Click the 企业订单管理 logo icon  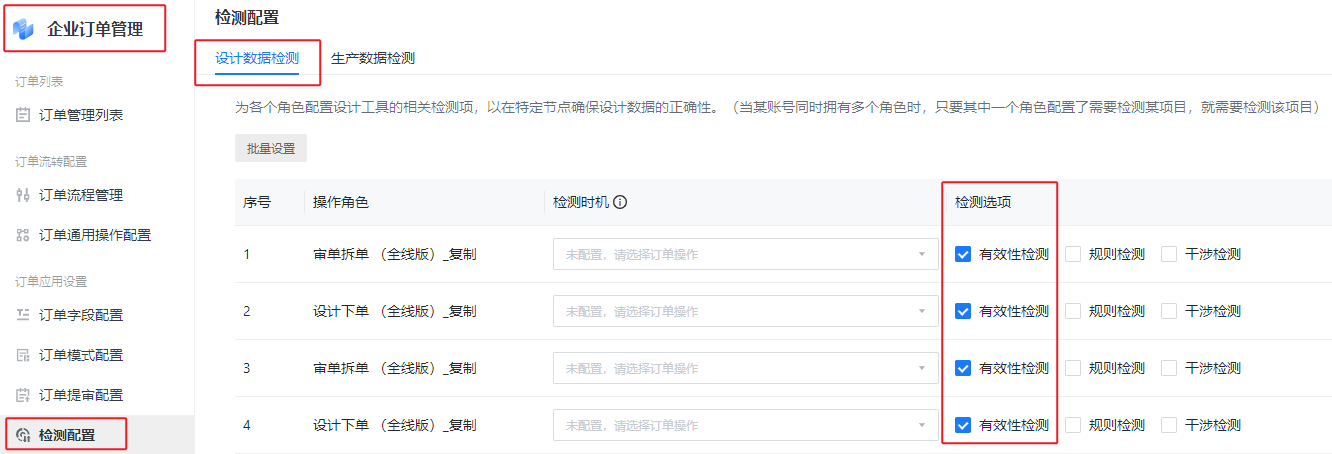(x=24, y=30)
